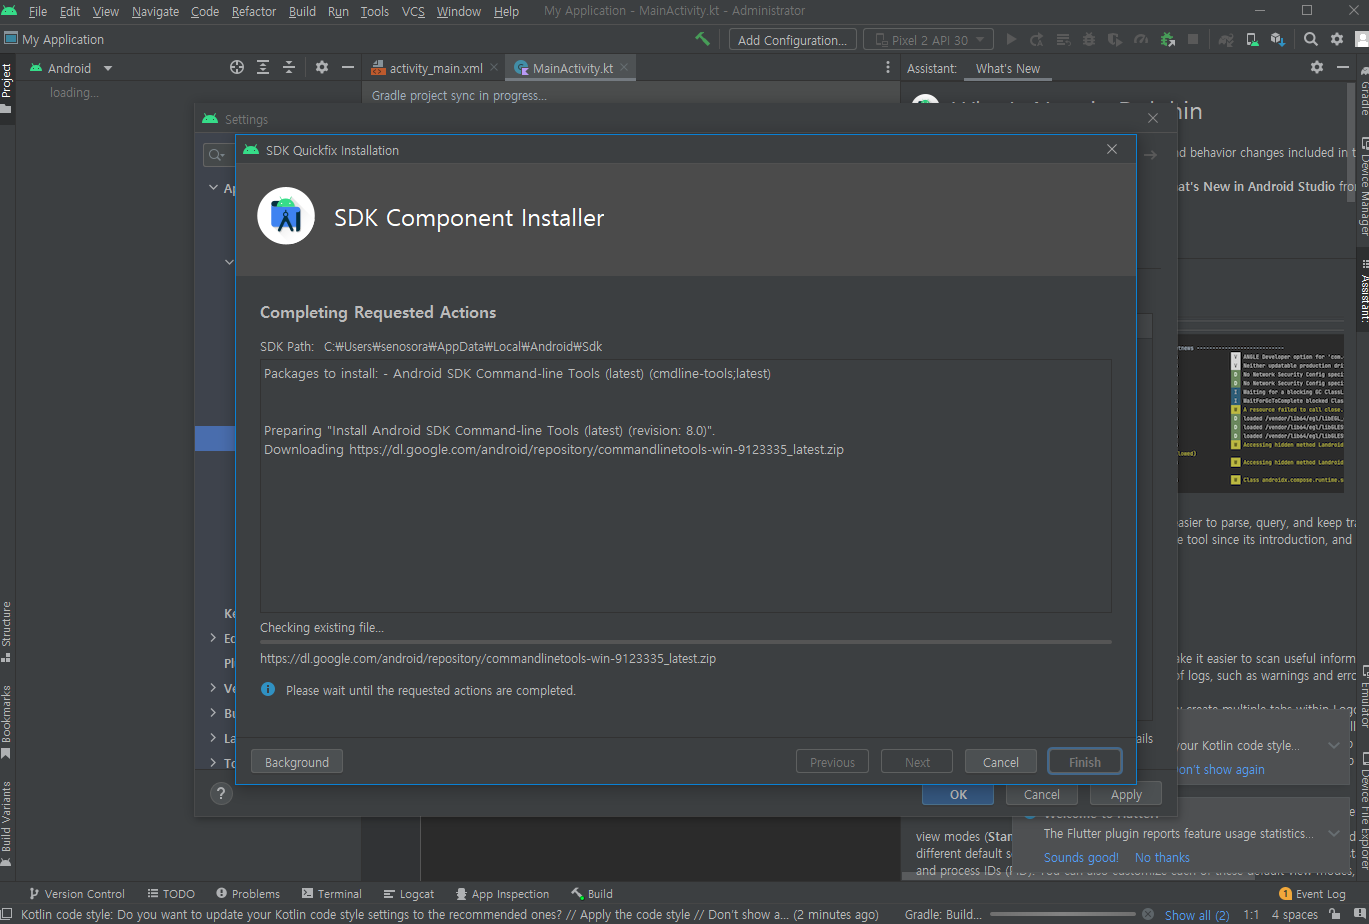Open the File menu
This screenshot has height=924, width=1369.
(x=38, y=11)
